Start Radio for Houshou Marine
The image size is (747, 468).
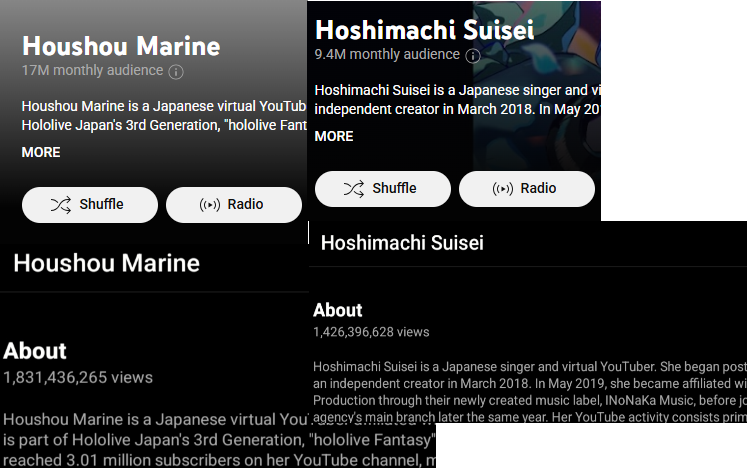point(234,204)
